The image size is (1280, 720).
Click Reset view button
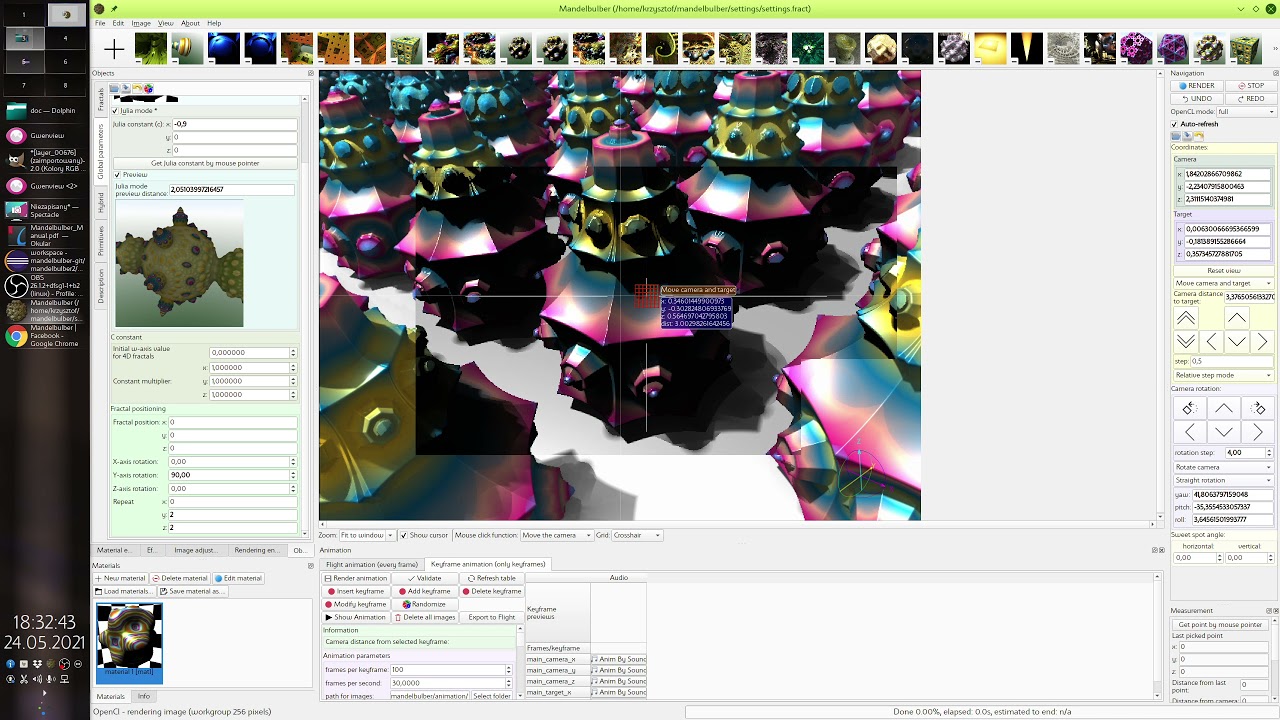[1223, 270]
